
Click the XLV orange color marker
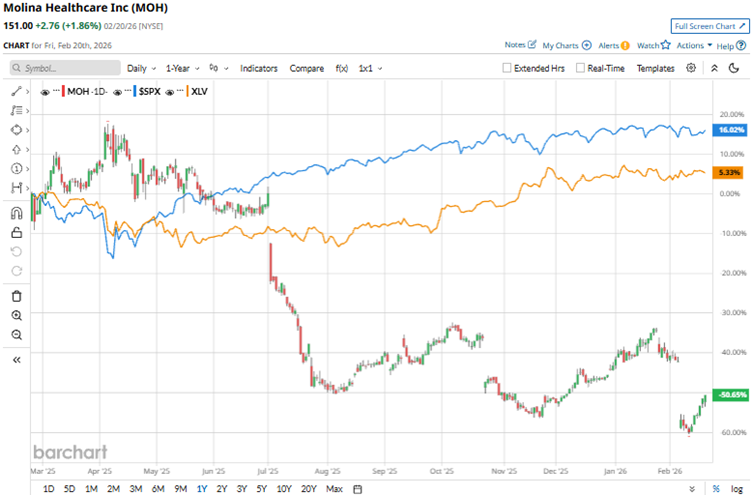click(190, 91)
